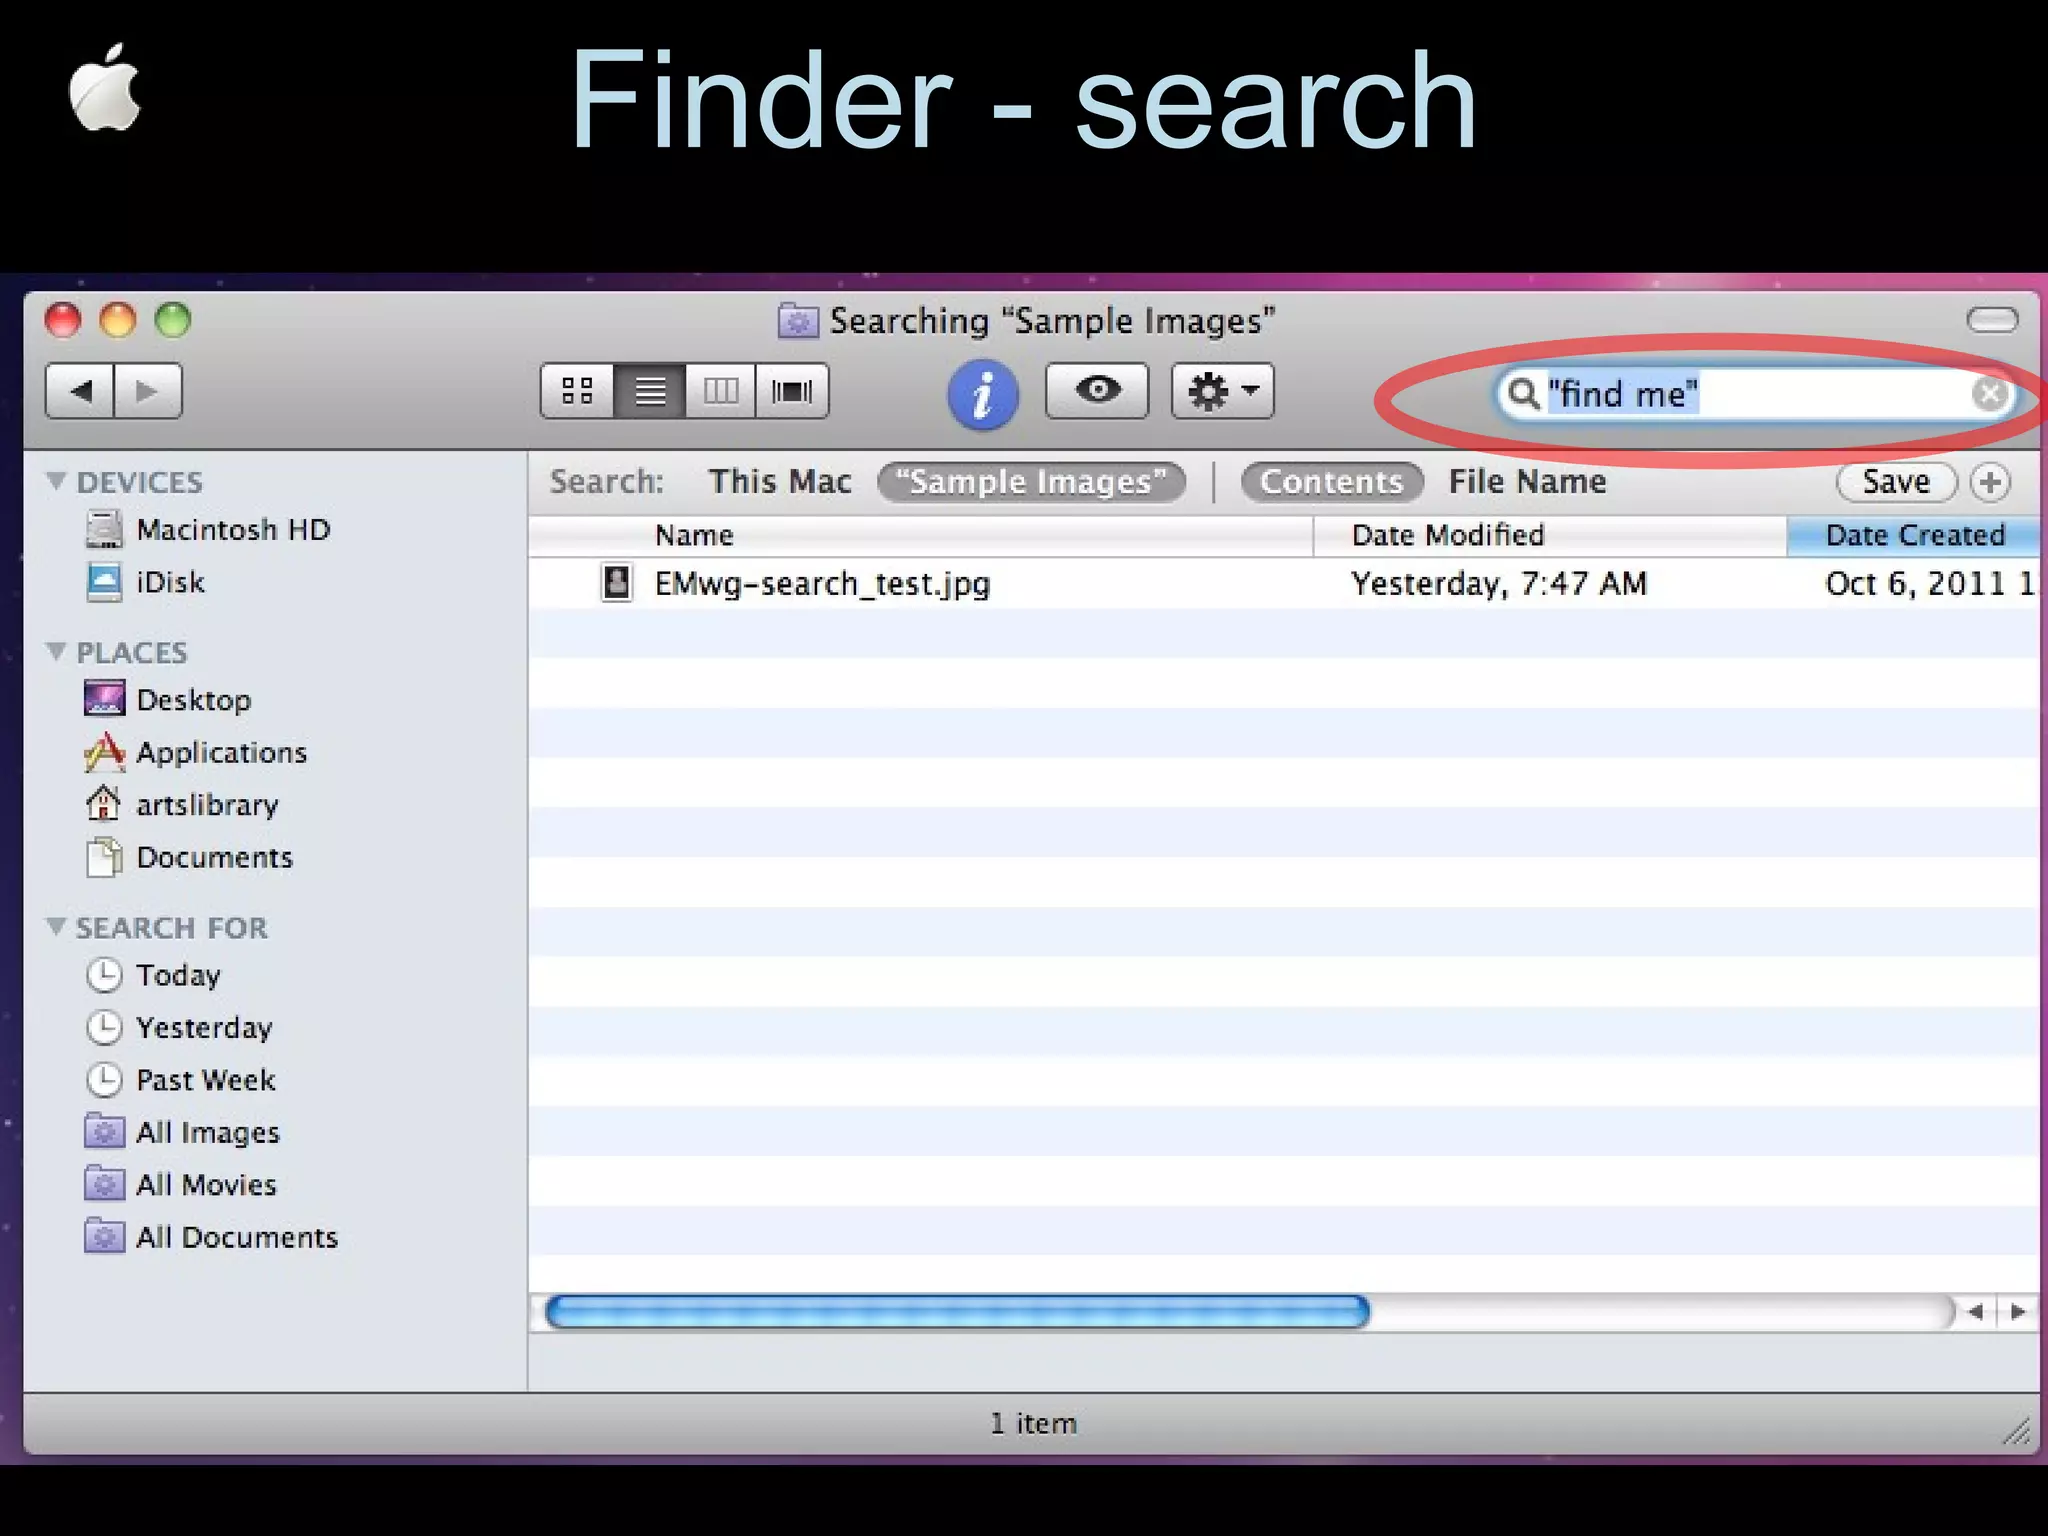Open Documents in the sidebar
The height and width of the screenshot is (1536, 2048).
point(189,857)
